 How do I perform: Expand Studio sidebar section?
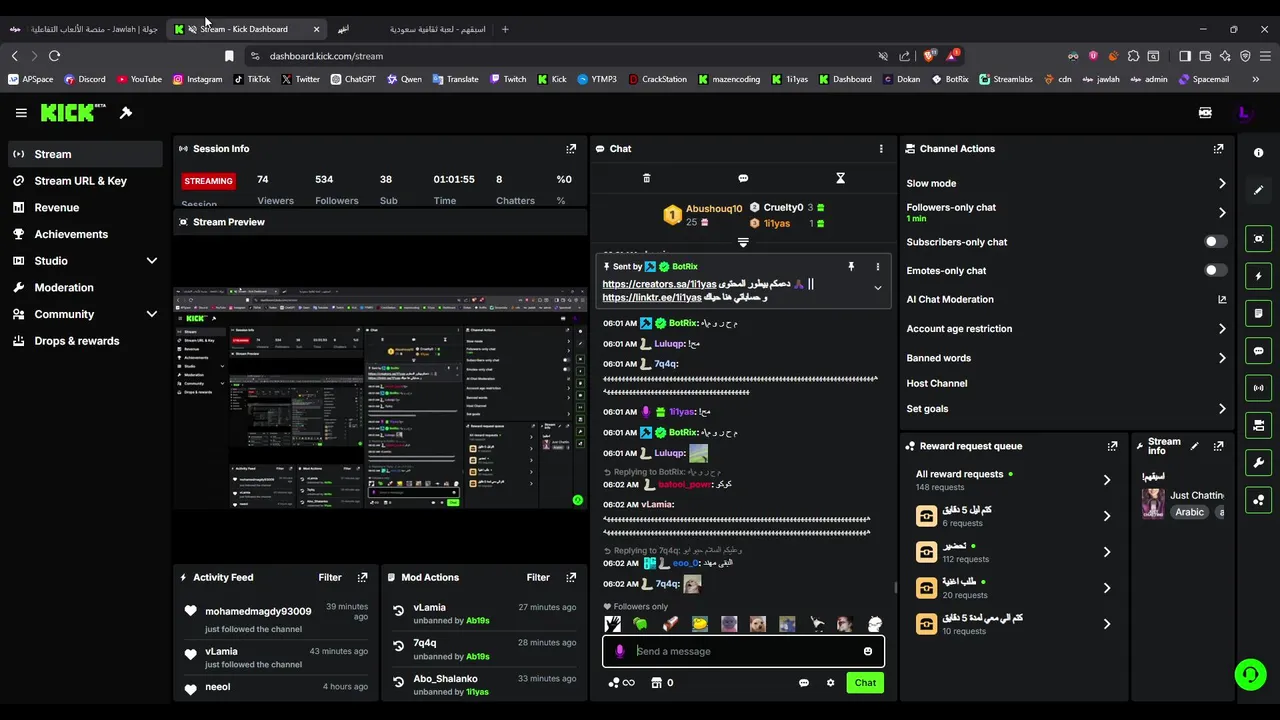(x=152, y=261)
